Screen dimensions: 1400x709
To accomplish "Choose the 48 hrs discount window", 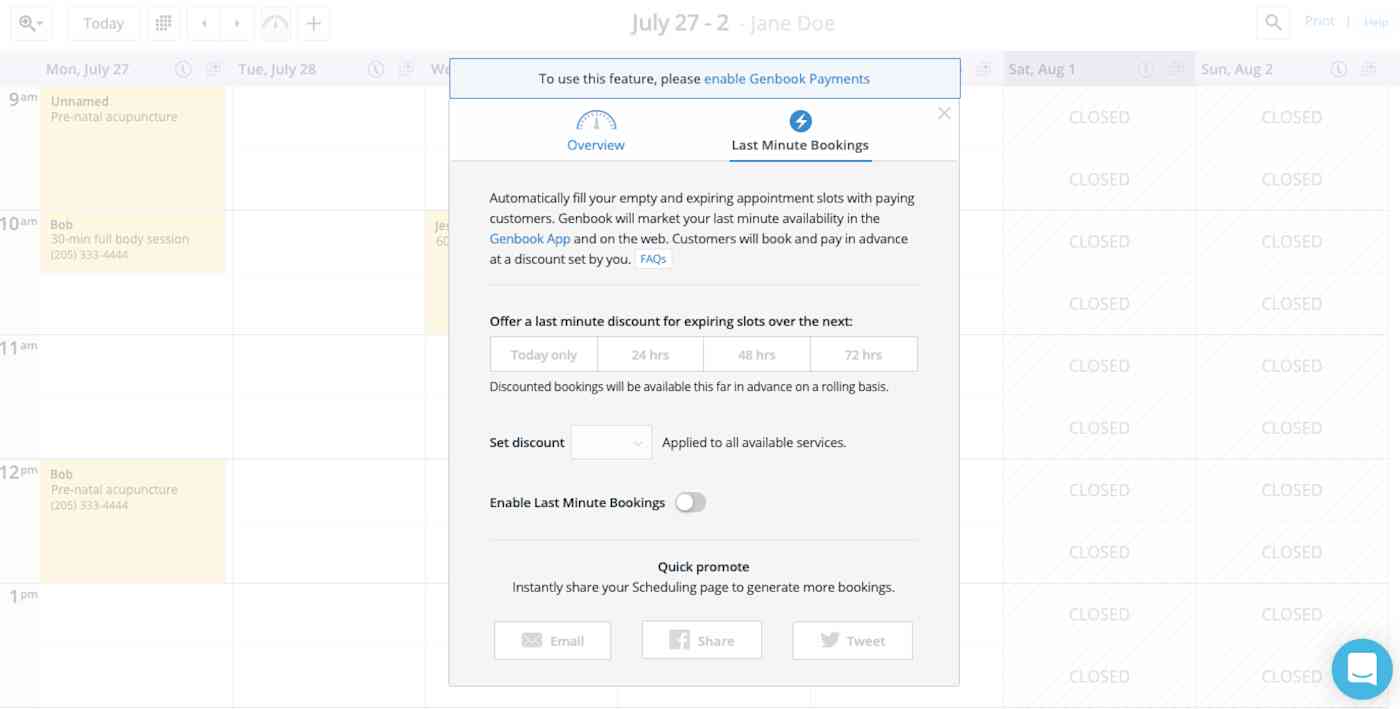I will click(x=757, y=355).
